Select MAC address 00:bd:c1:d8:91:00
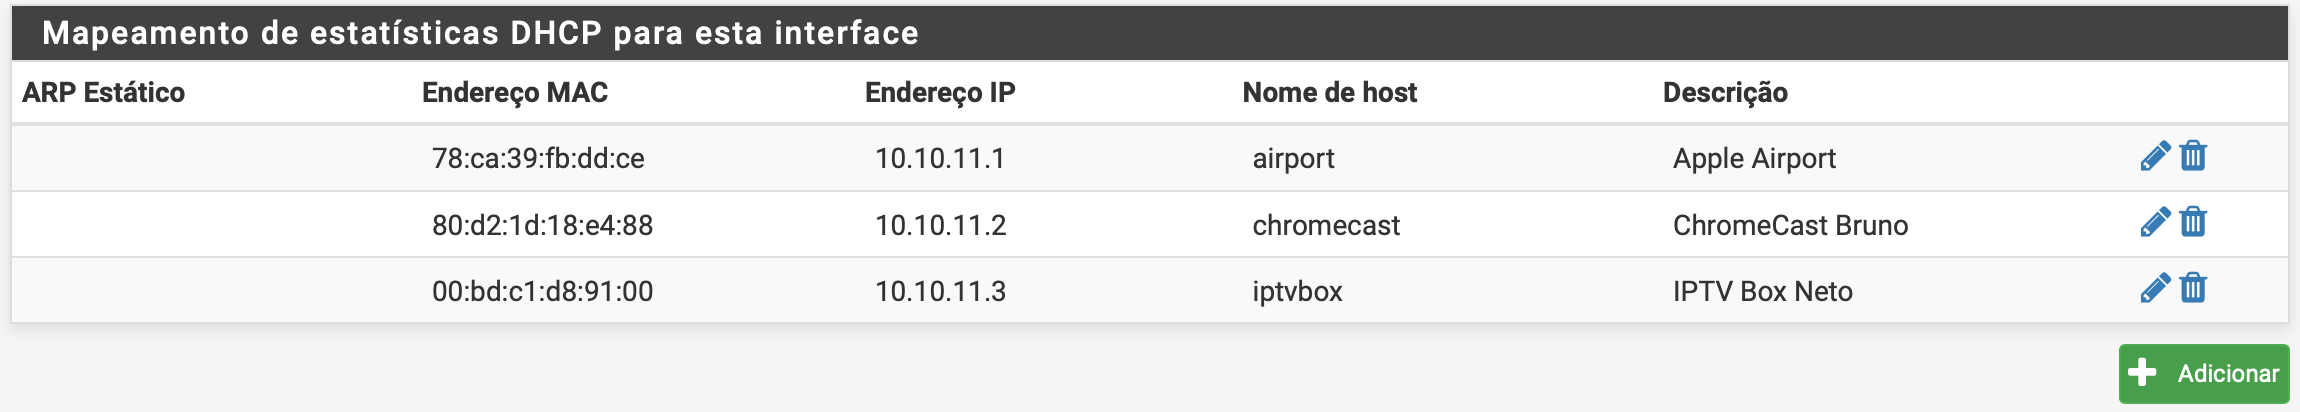Image resolution: width=2300 pixels, height=412 pixels. click(542, 291)
